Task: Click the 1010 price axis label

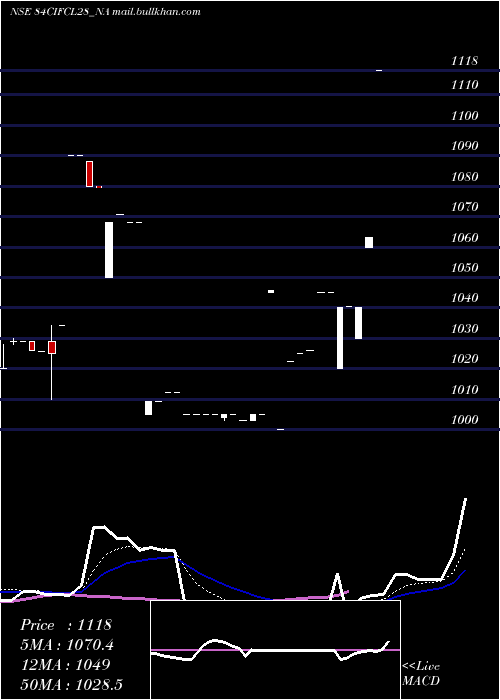Action: [x=464, y=390]
